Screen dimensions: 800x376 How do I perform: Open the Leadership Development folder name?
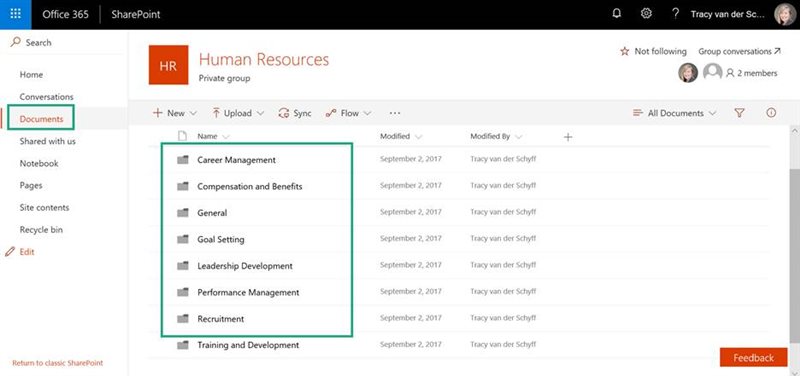[245, 266]
